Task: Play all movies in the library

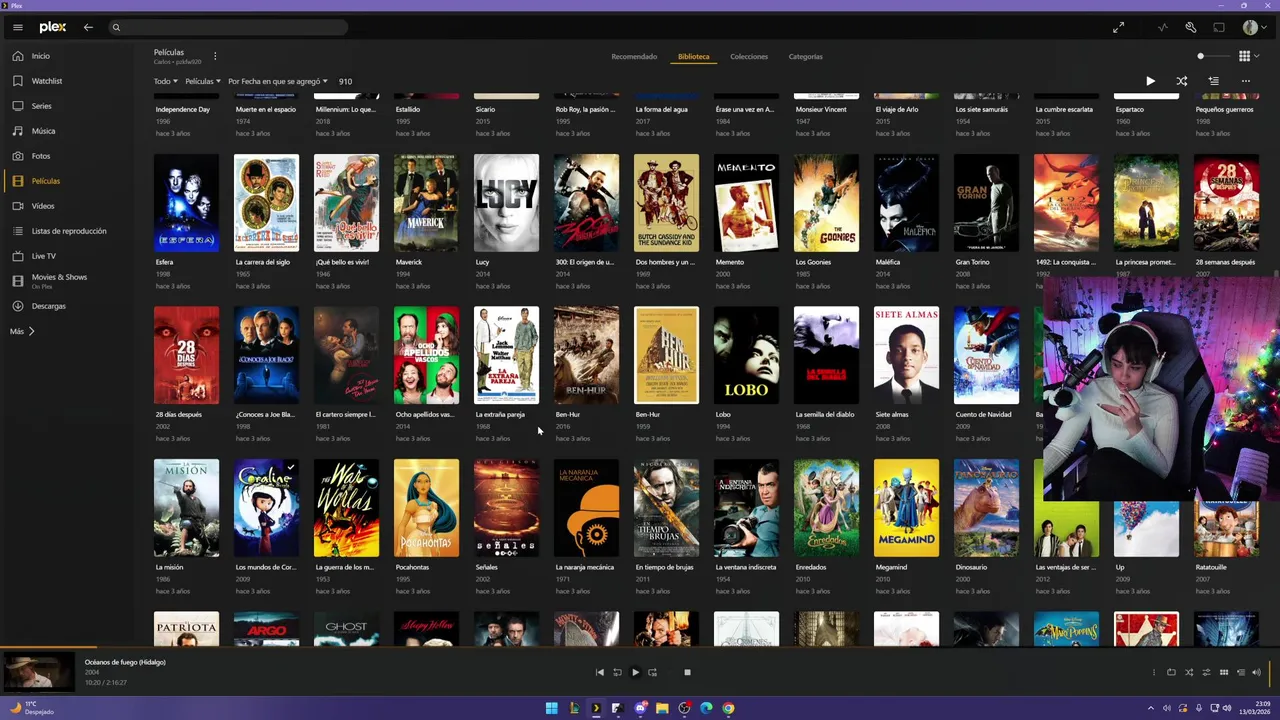Action: point(1150,81)
